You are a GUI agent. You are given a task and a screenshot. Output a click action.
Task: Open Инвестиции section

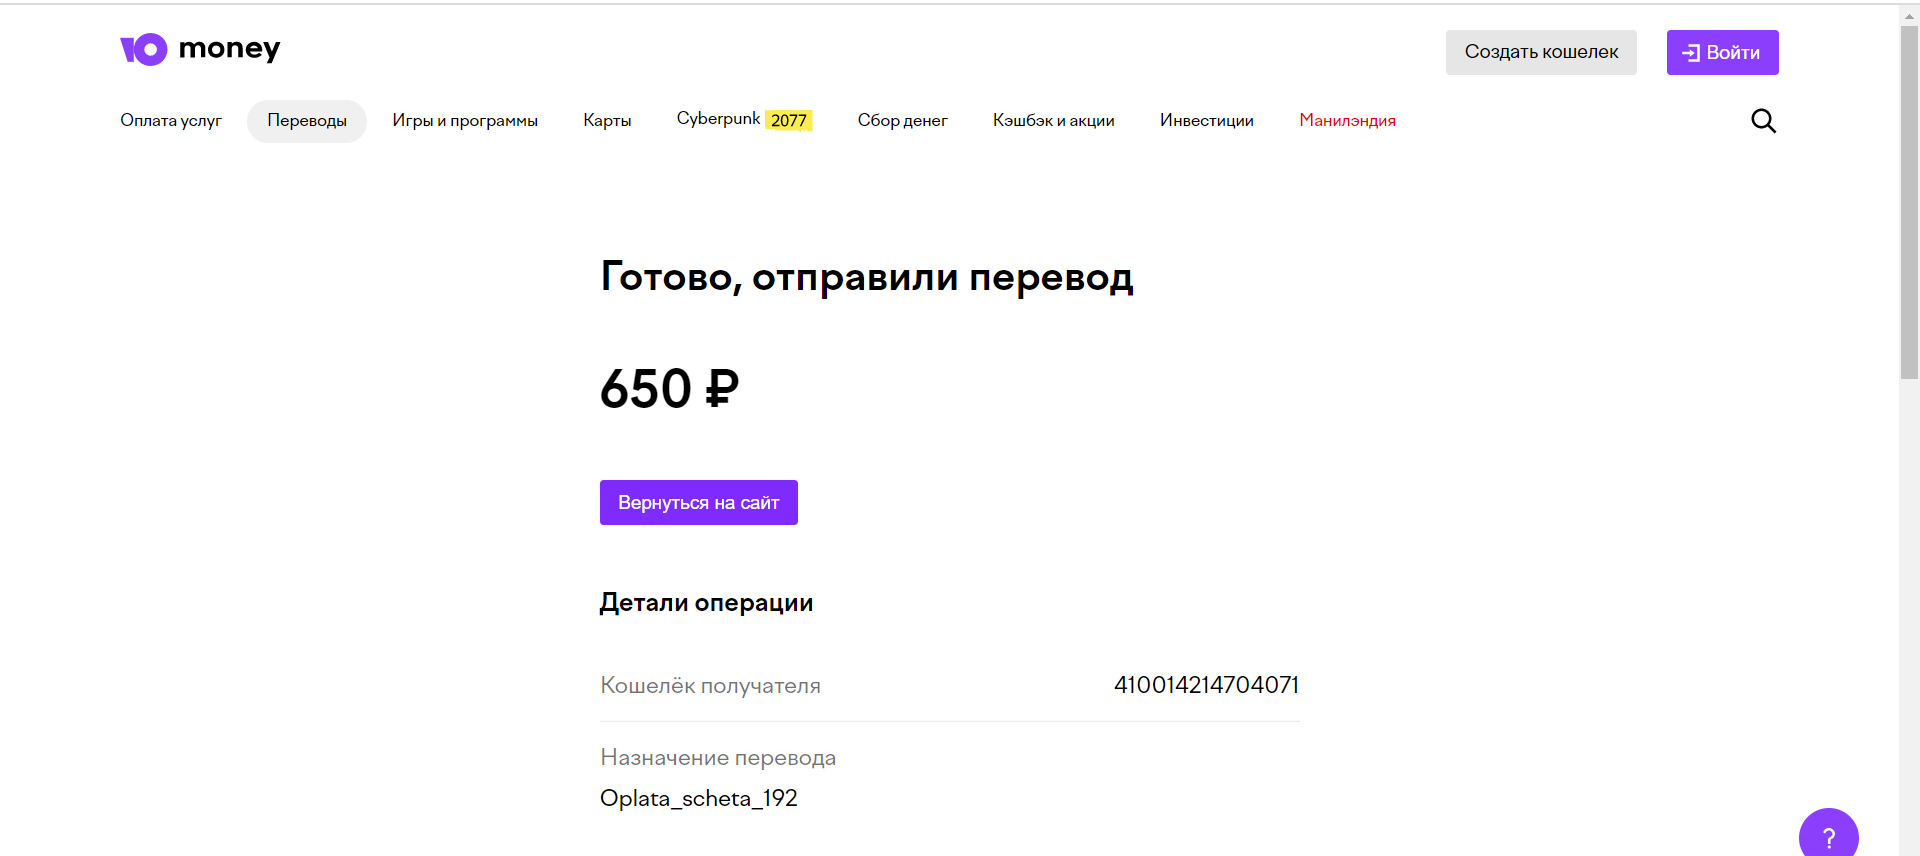pyautogui.click(x=1206, y=120)
